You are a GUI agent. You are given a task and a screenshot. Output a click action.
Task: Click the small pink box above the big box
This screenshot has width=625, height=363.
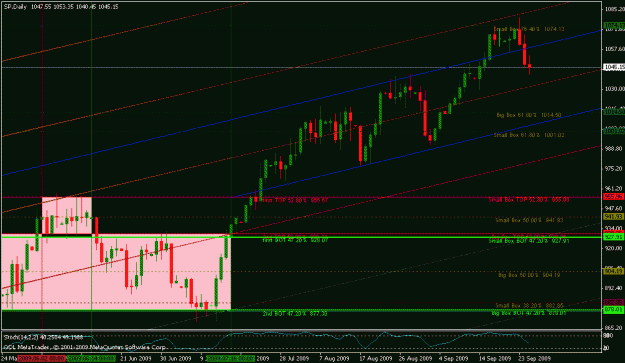(x=67, y=216)
